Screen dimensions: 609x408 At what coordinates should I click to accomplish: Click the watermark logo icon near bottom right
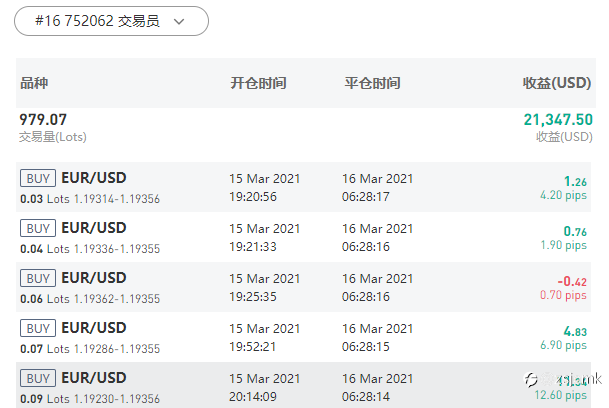point(531,379)
